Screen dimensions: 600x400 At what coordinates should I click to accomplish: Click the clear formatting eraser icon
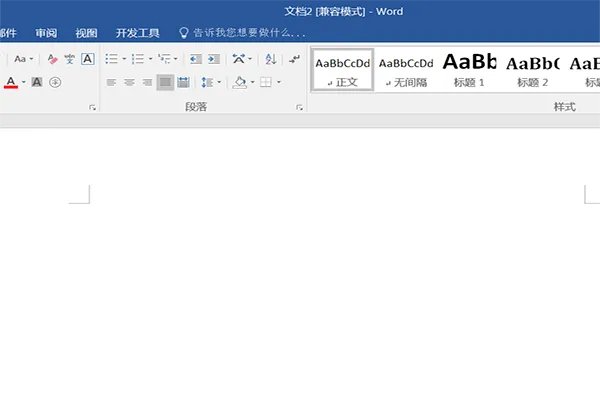[53, 59]
